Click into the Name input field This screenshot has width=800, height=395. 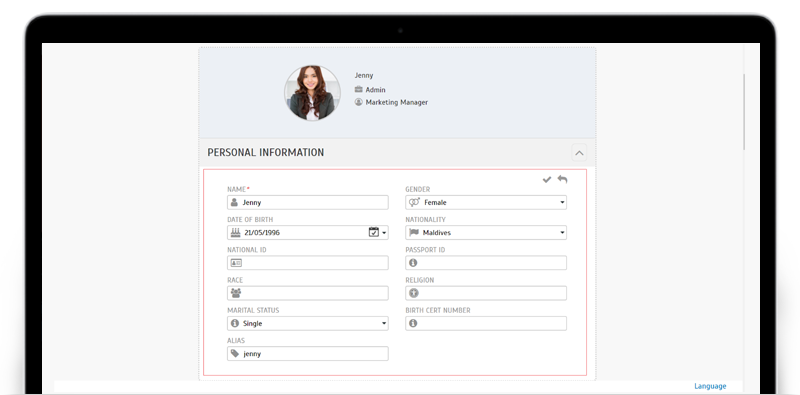(308, 203)
